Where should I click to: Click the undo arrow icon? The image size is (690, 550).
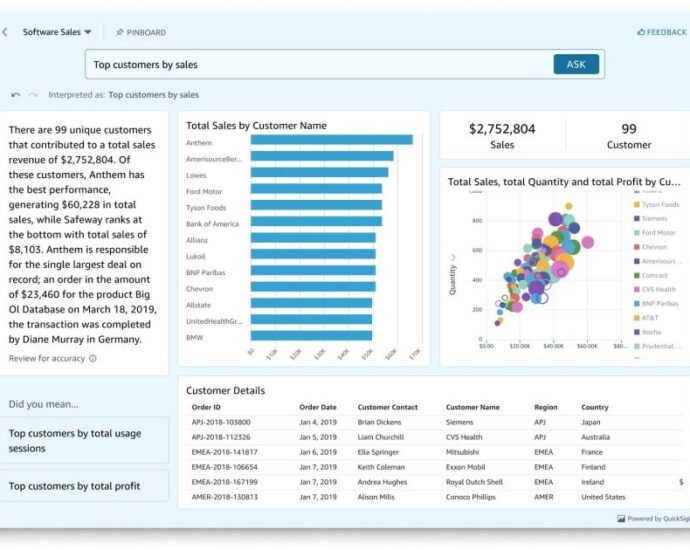[16, 95]
